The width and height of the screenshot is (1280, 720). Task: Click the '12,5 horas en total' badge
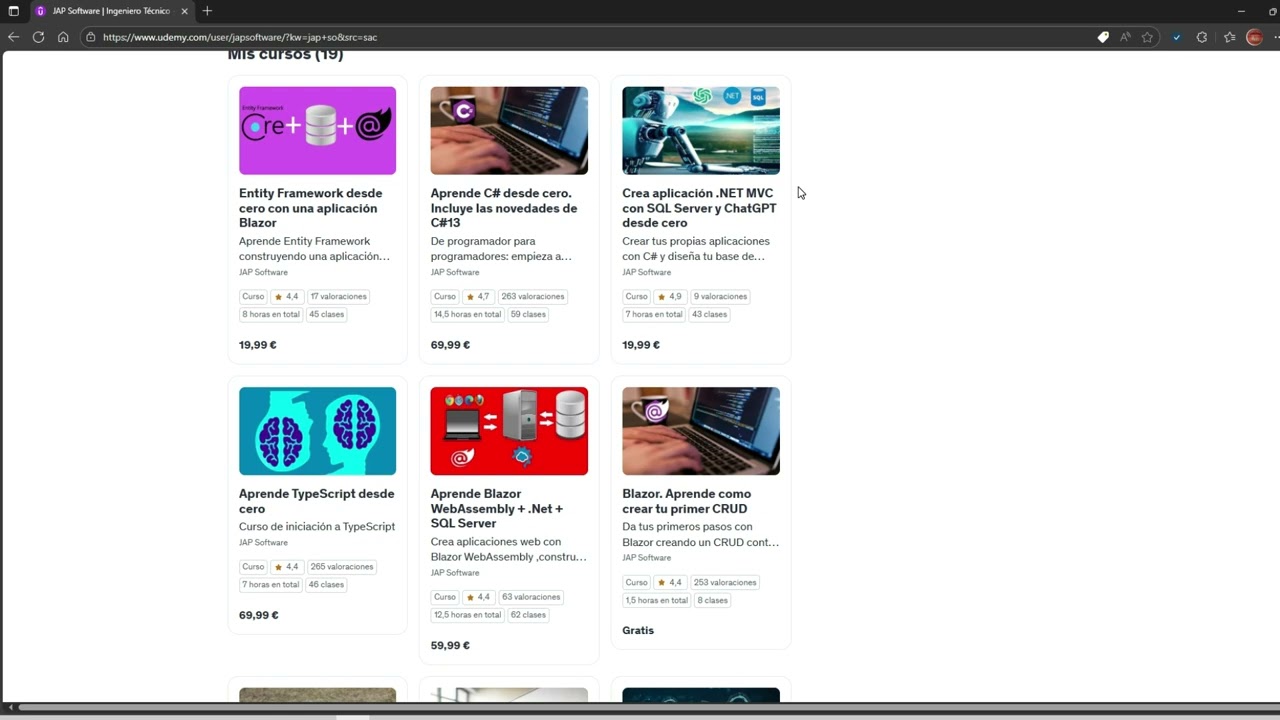click(x=467, y=615)
